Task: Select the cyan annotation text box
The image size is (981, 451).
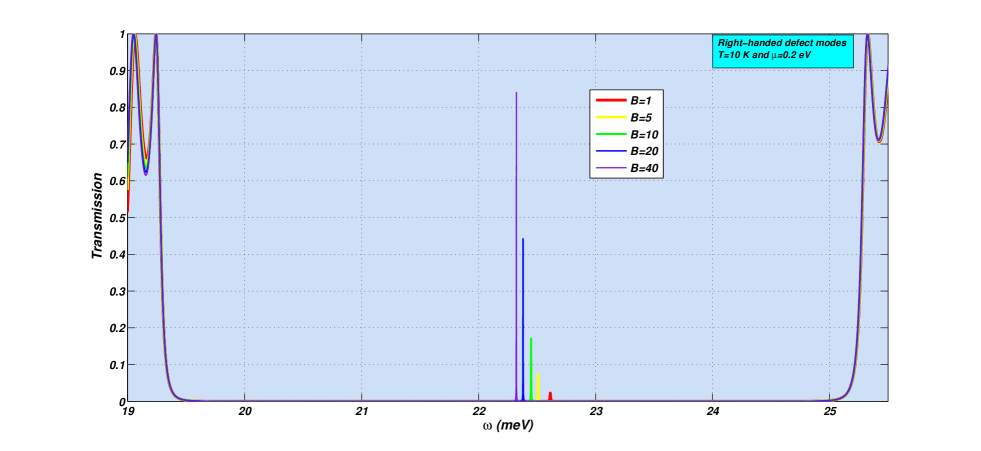Action: (783, 50)
